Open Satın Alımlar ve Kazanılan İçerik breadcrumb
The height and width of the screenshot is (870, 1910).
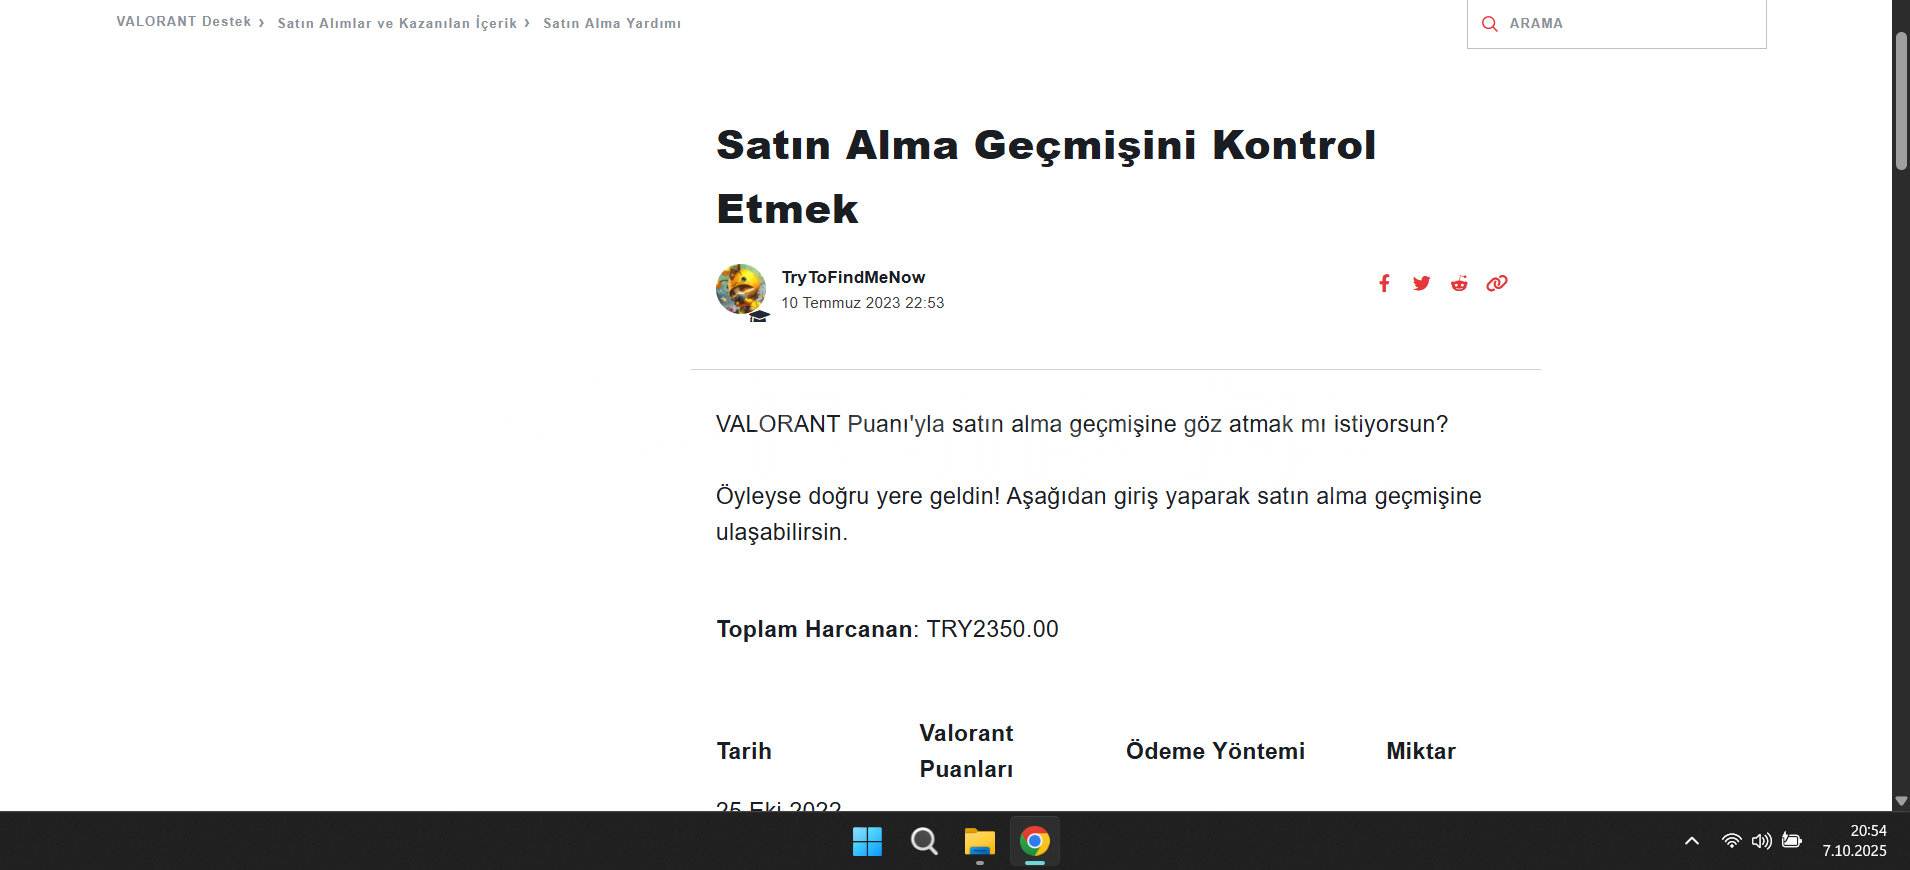[x=397, y=23]
